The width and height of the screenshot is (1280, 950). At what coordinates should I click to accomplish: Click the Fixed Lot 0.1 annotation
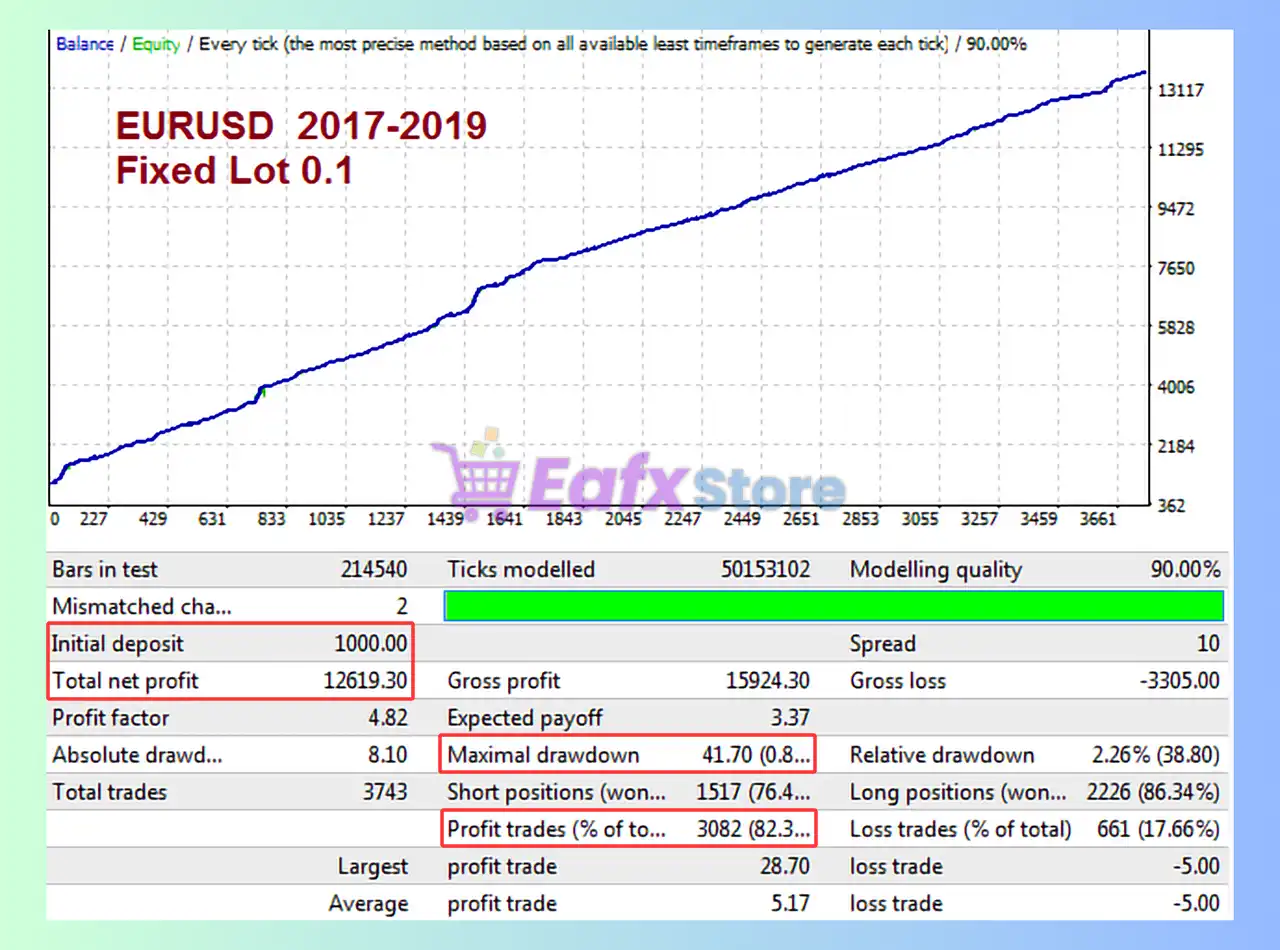pyautogui.click(x=234, y=171)
